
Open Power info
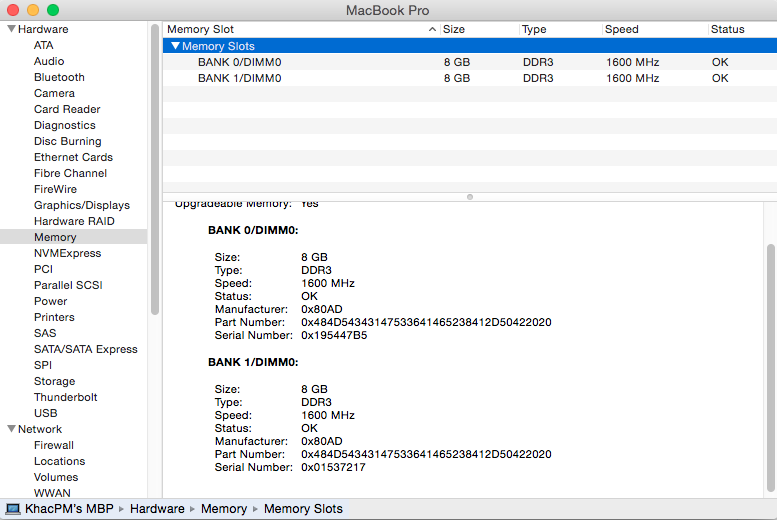click(x=51, y=301)
